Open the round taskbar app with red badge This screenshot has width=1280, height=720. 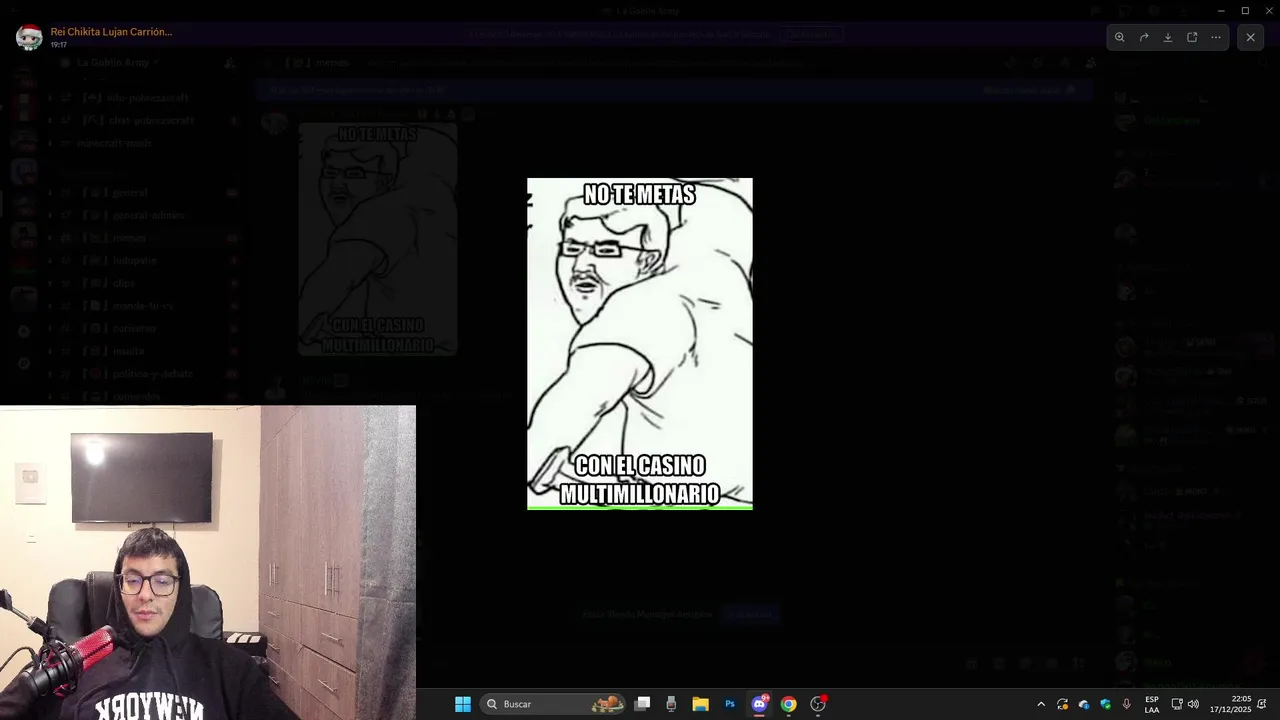click(x=818, y=704)
